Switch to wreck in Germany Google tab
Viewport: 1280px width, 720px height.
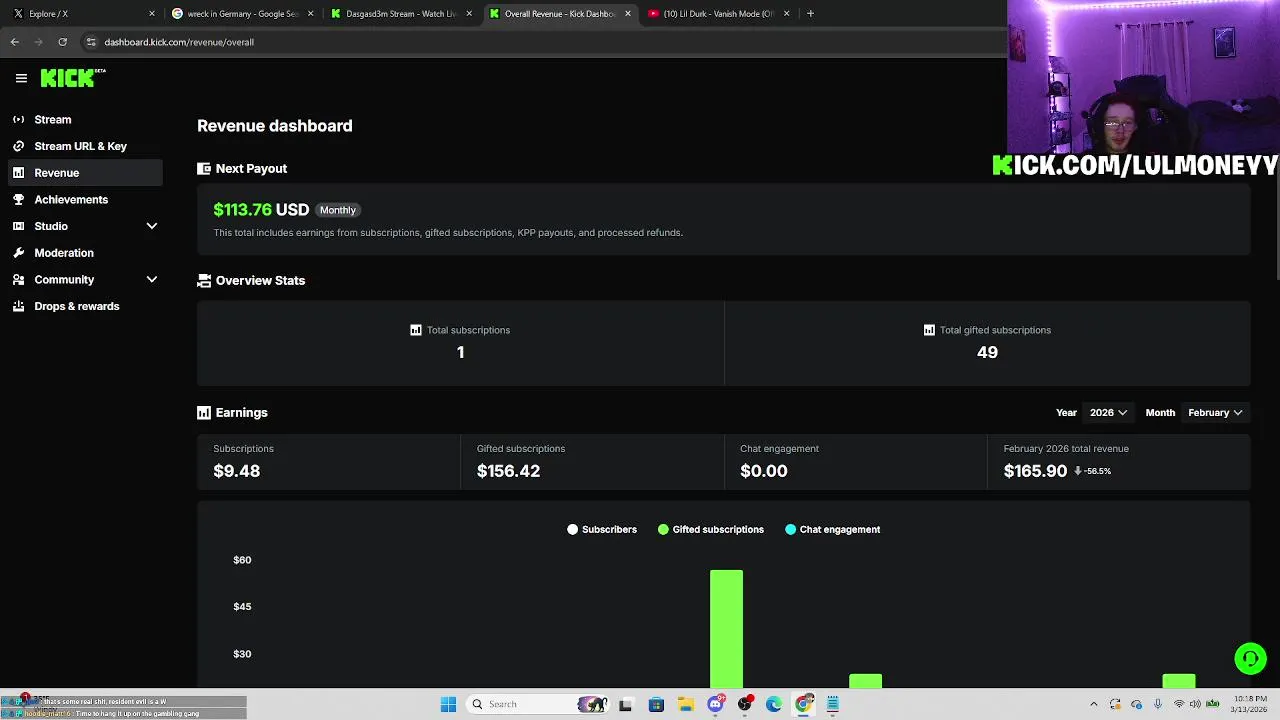coord(243,14)
